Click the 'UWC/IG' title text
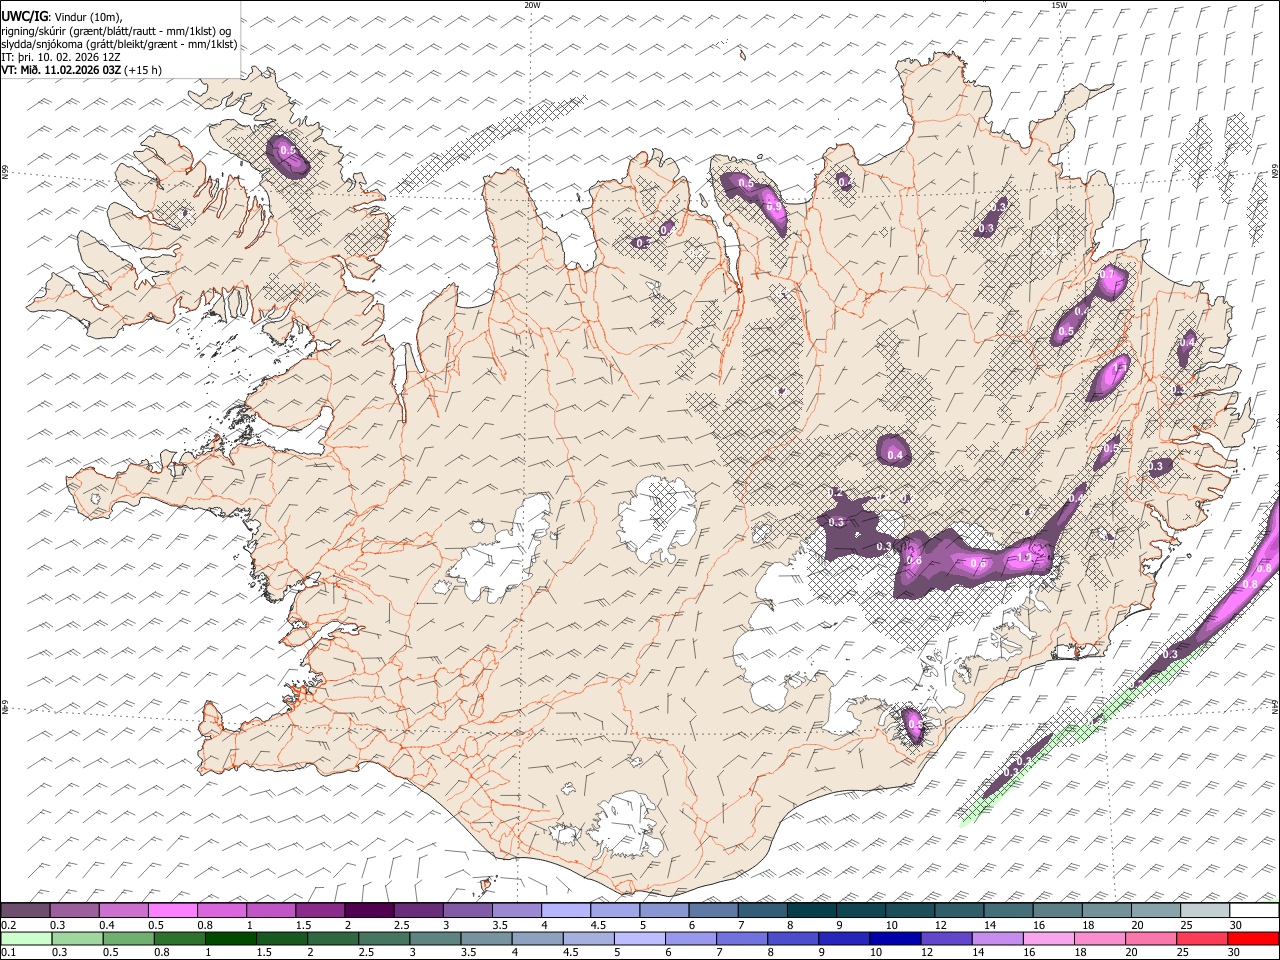This screenshot has height=960, width=1280. point(24,16)
